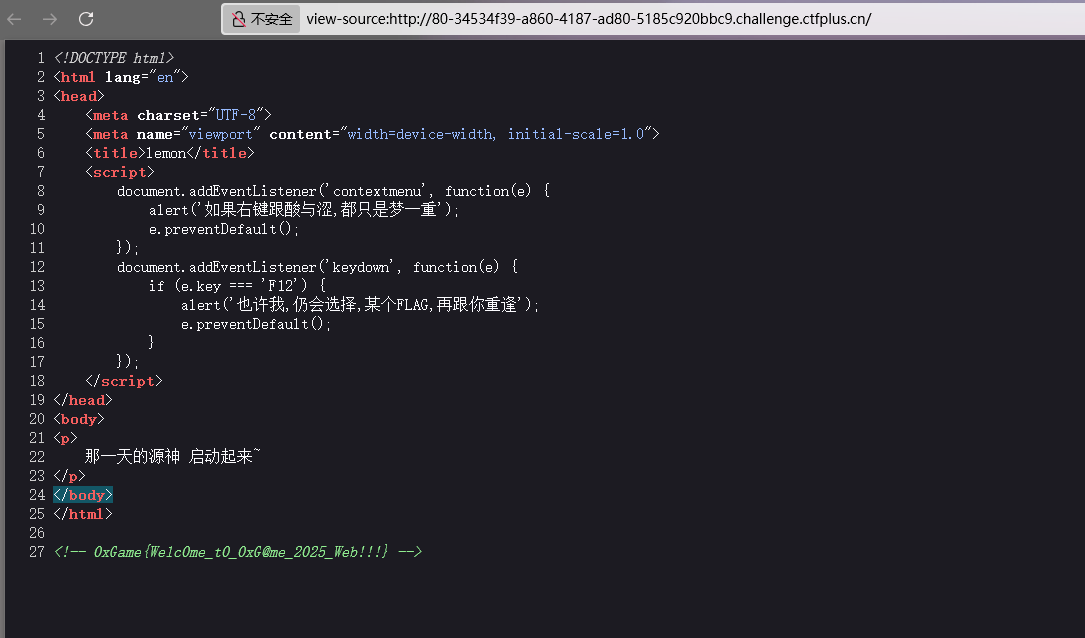Click the meta charset UTF-8 line
Image resolution: width=1085 pixels, height=638 pixels.
coord(176,114)
